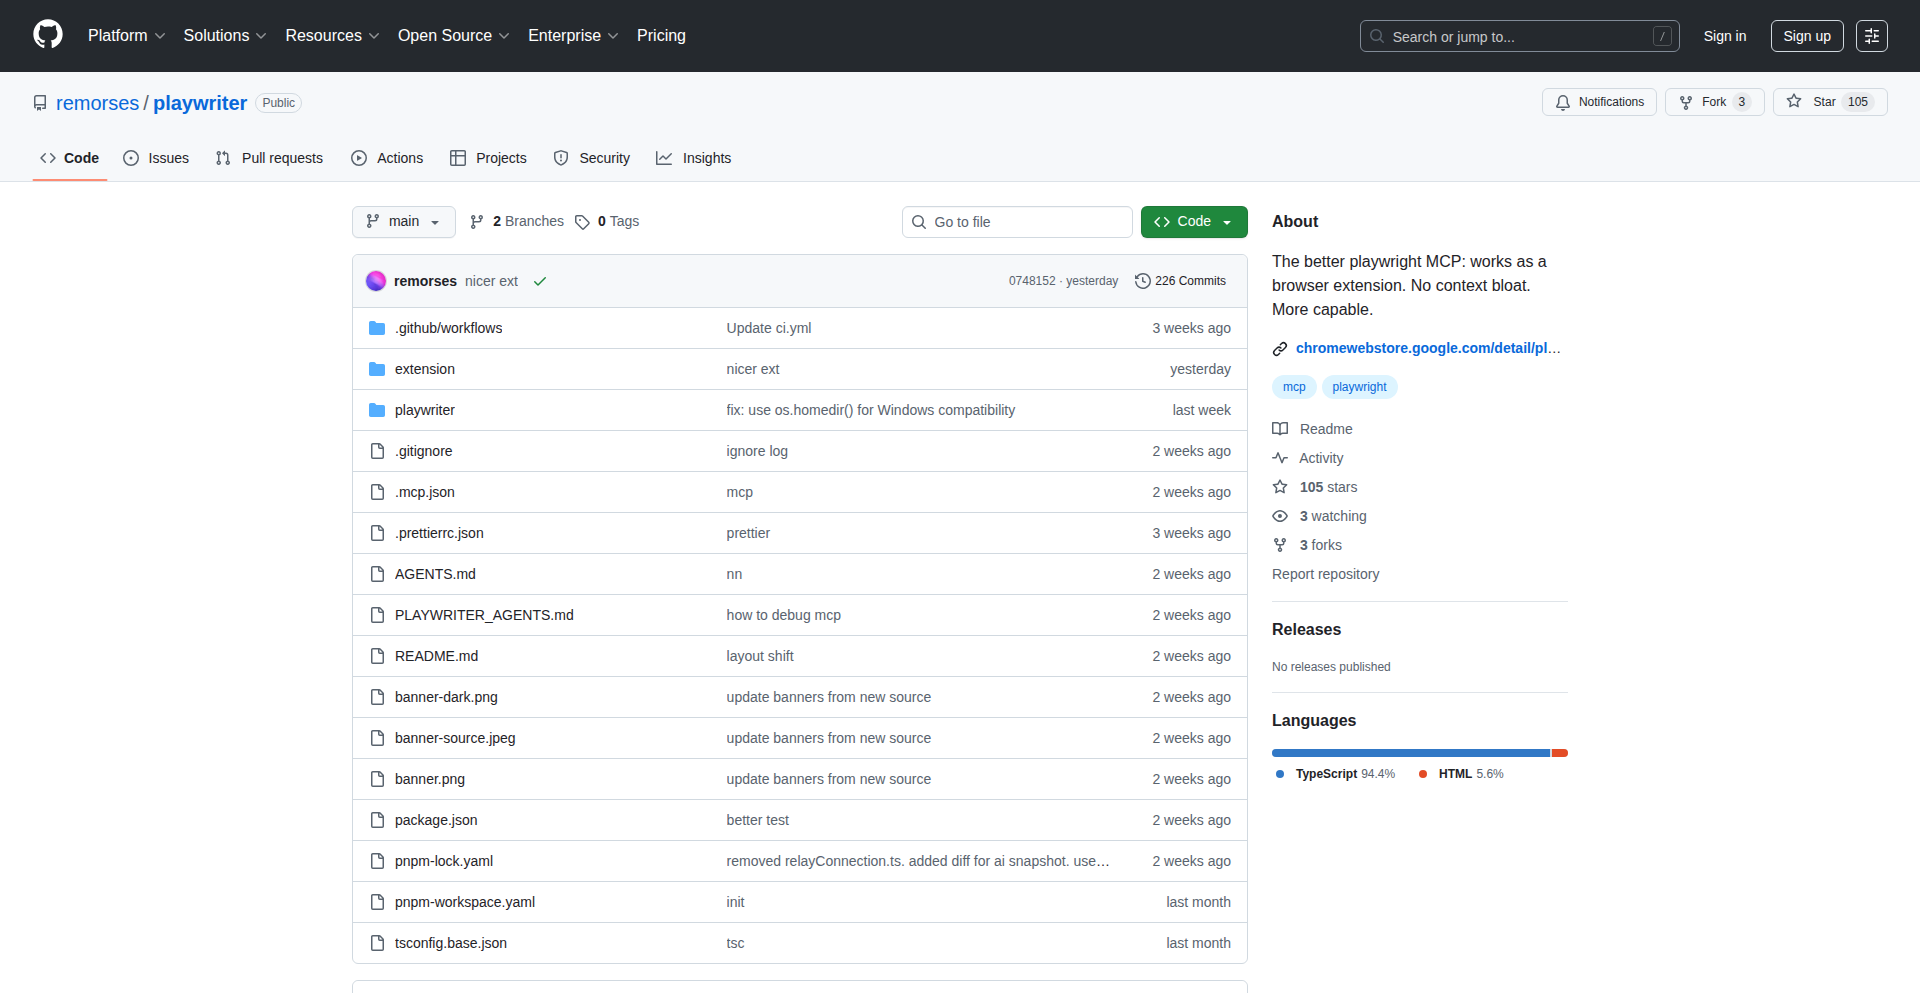Click the remorses avatar in commit row

point(376,281)
